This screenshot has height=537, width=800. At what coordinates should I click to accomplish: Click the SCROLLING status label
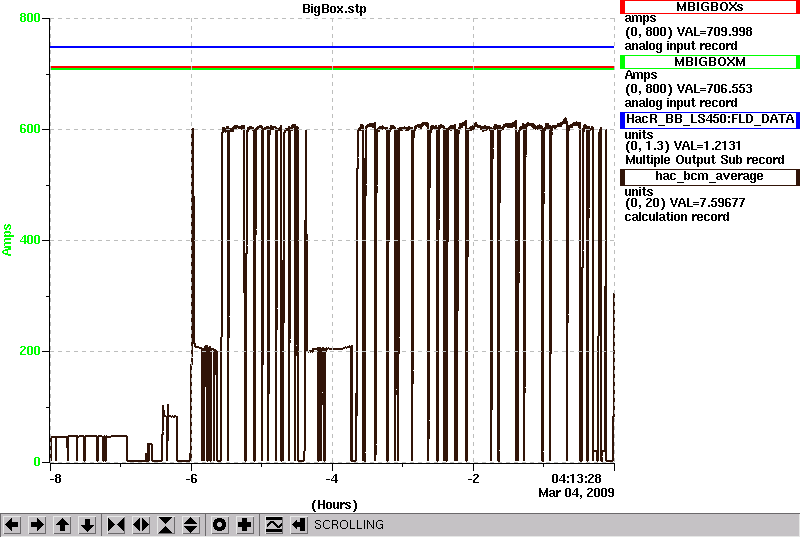coord(348,525)
